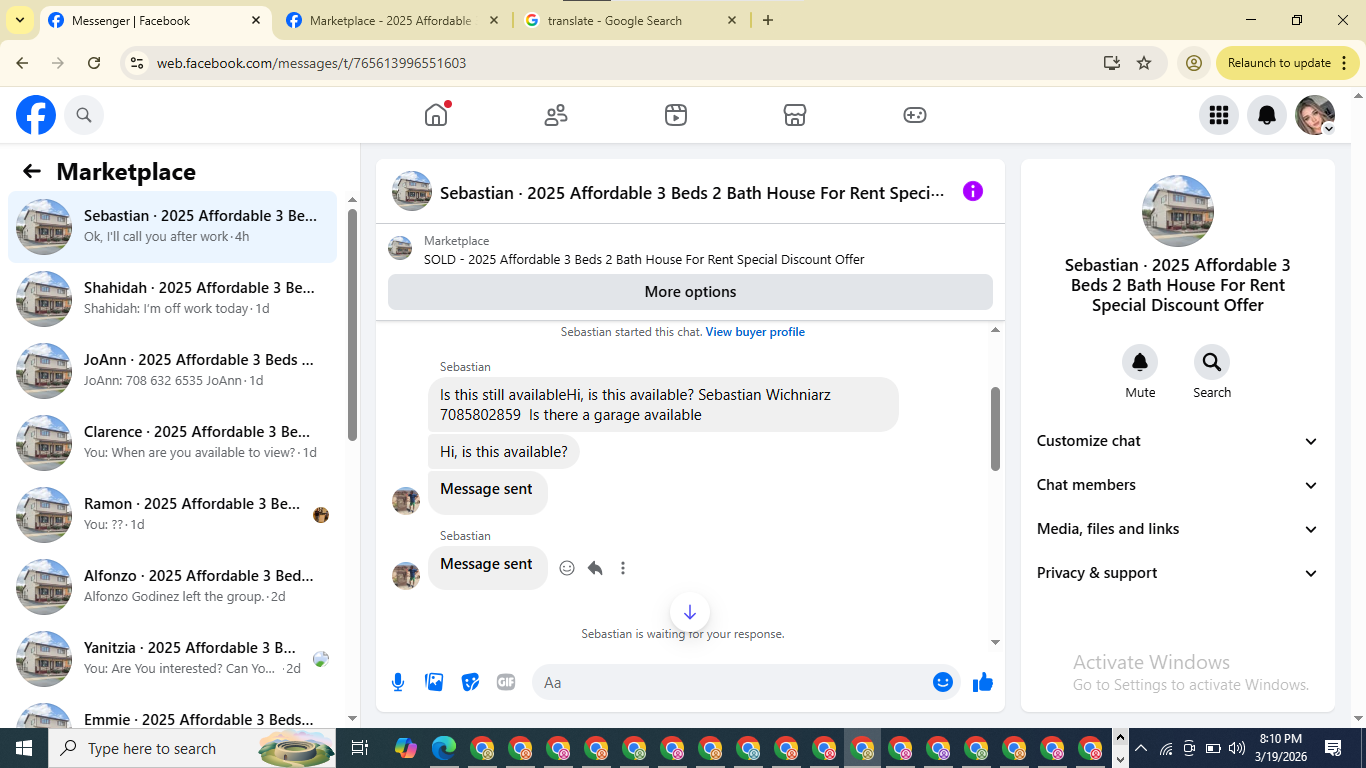Screen dimensions: 1366x768
Task: Click the address bar URL
Action: click(x=311, y=63)
